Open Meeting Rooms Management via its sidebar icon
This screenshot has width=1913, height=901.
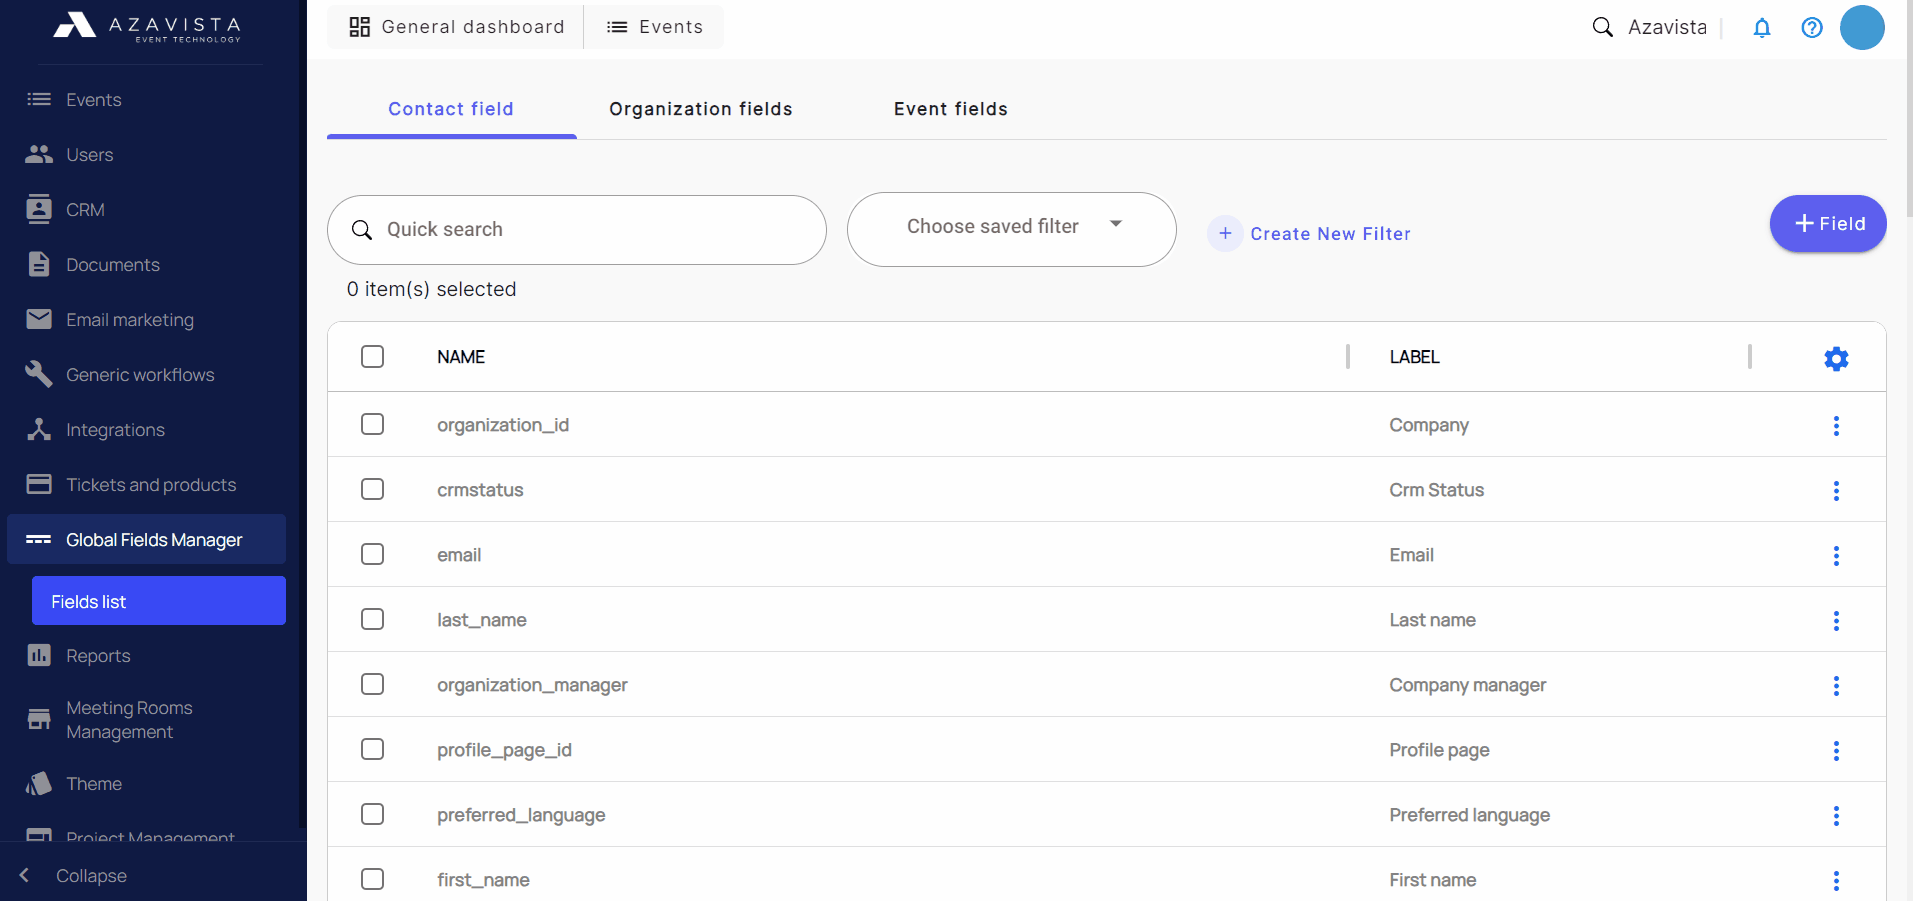pyautogui.click(x=39, y=719)
